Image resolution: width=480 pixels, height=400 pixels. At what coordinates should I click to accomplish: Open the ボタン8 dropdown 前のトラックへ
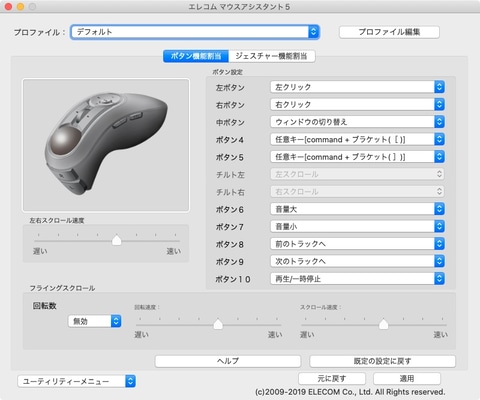point(357,244)
